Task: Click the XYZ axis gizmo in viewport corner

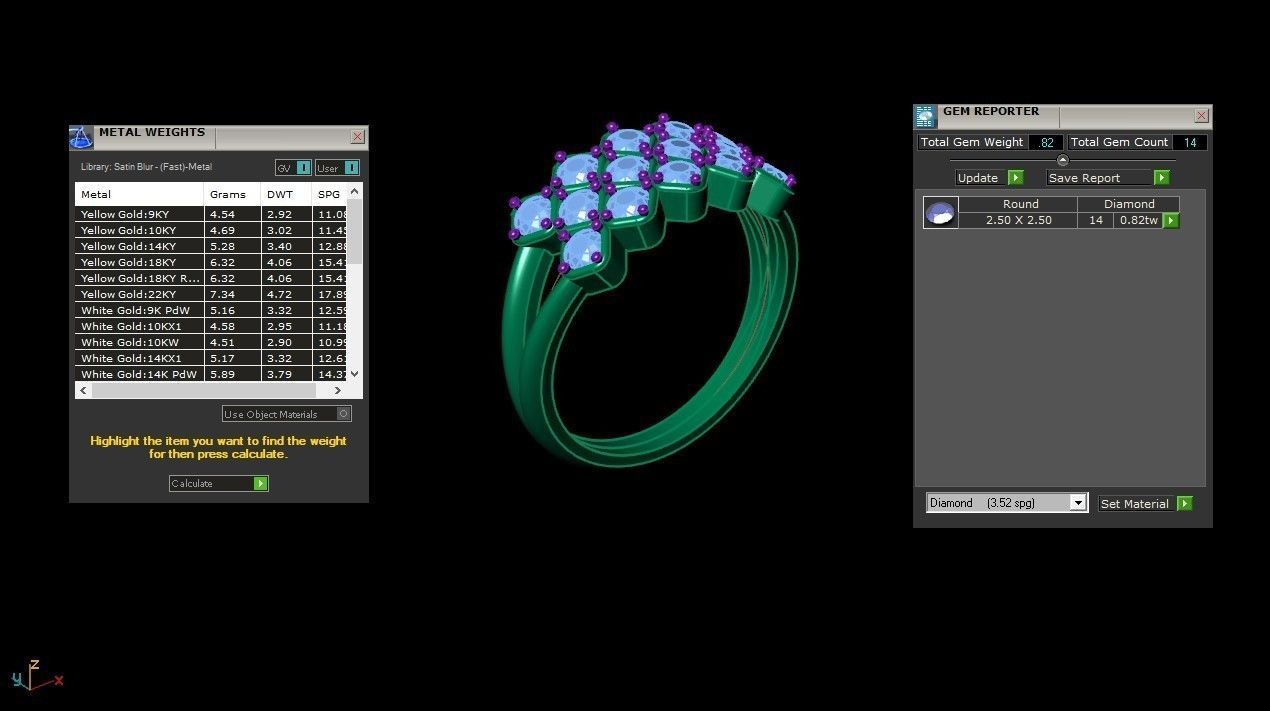Action: point(36,677)
